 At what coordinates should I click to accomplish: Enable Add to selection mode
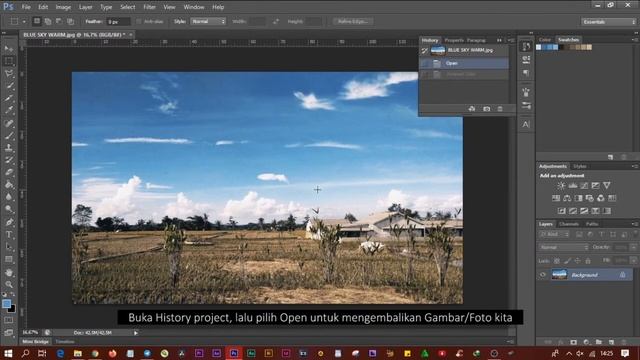coord(48,21)
